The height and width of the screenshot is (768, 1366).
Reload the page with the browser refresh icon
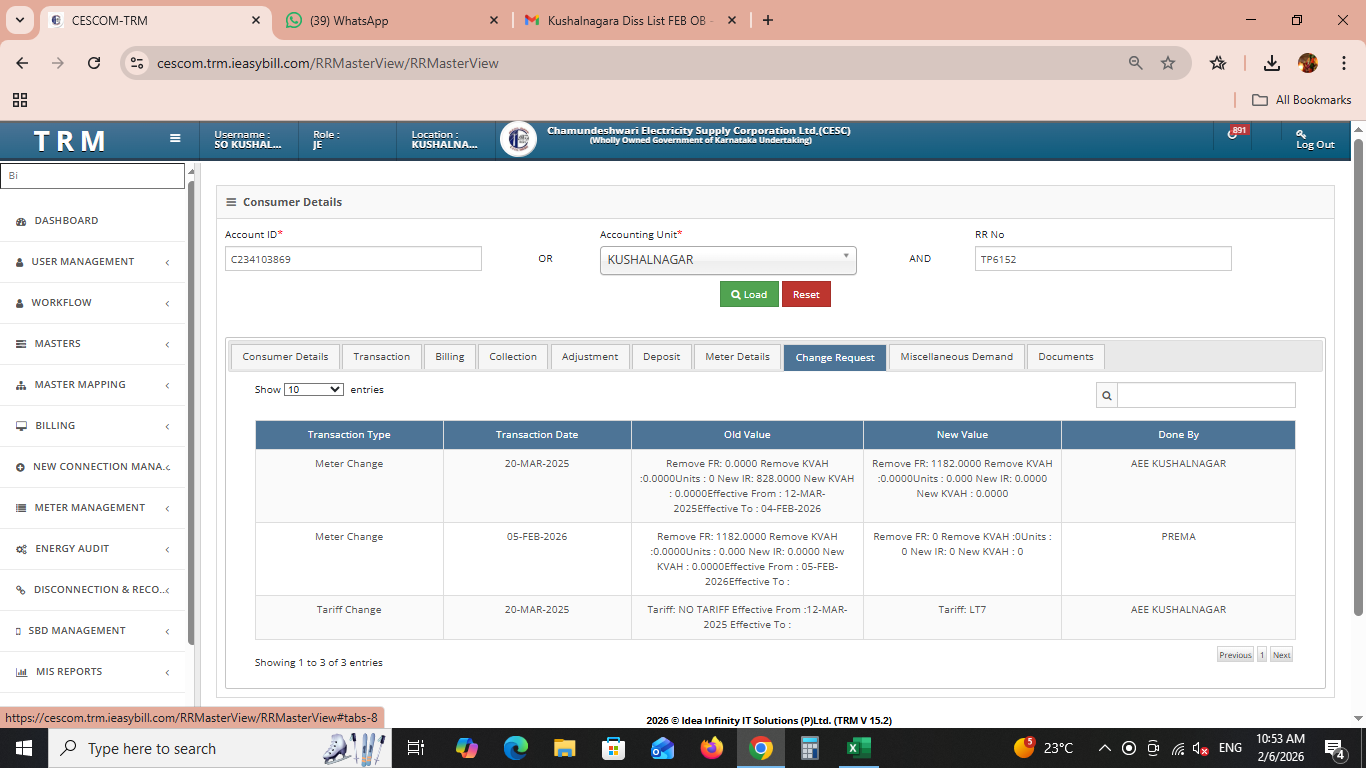pos(94,63)
